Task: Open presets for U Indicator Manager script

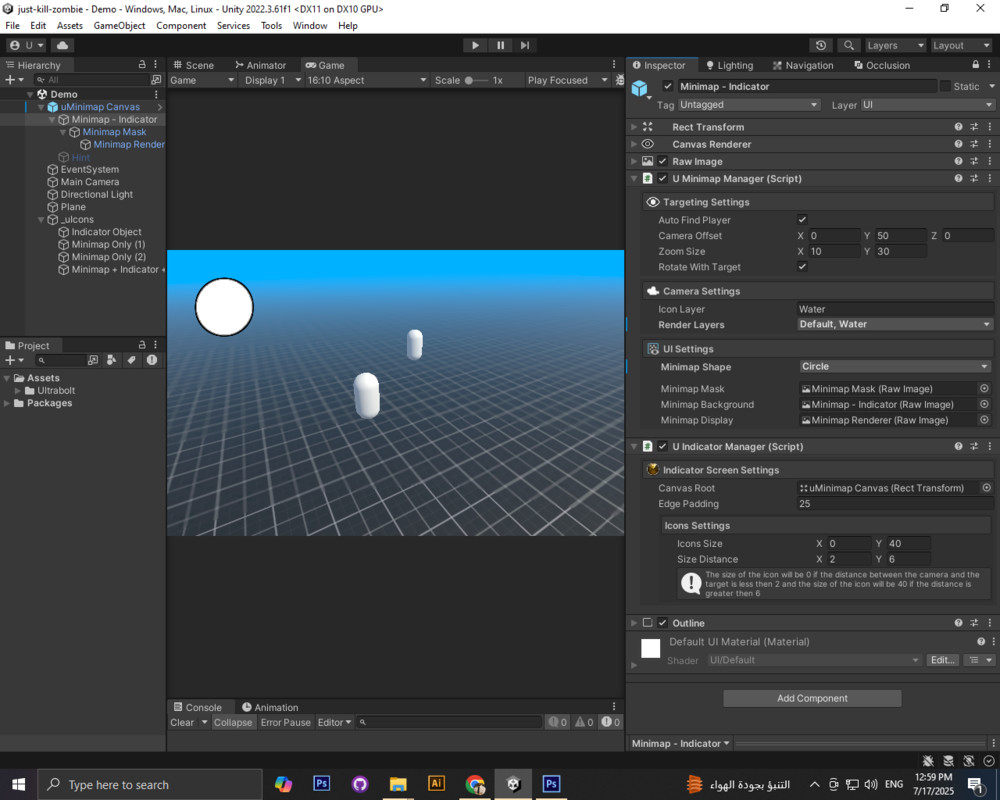Action: pyautogui.click(x=974, y=447)
